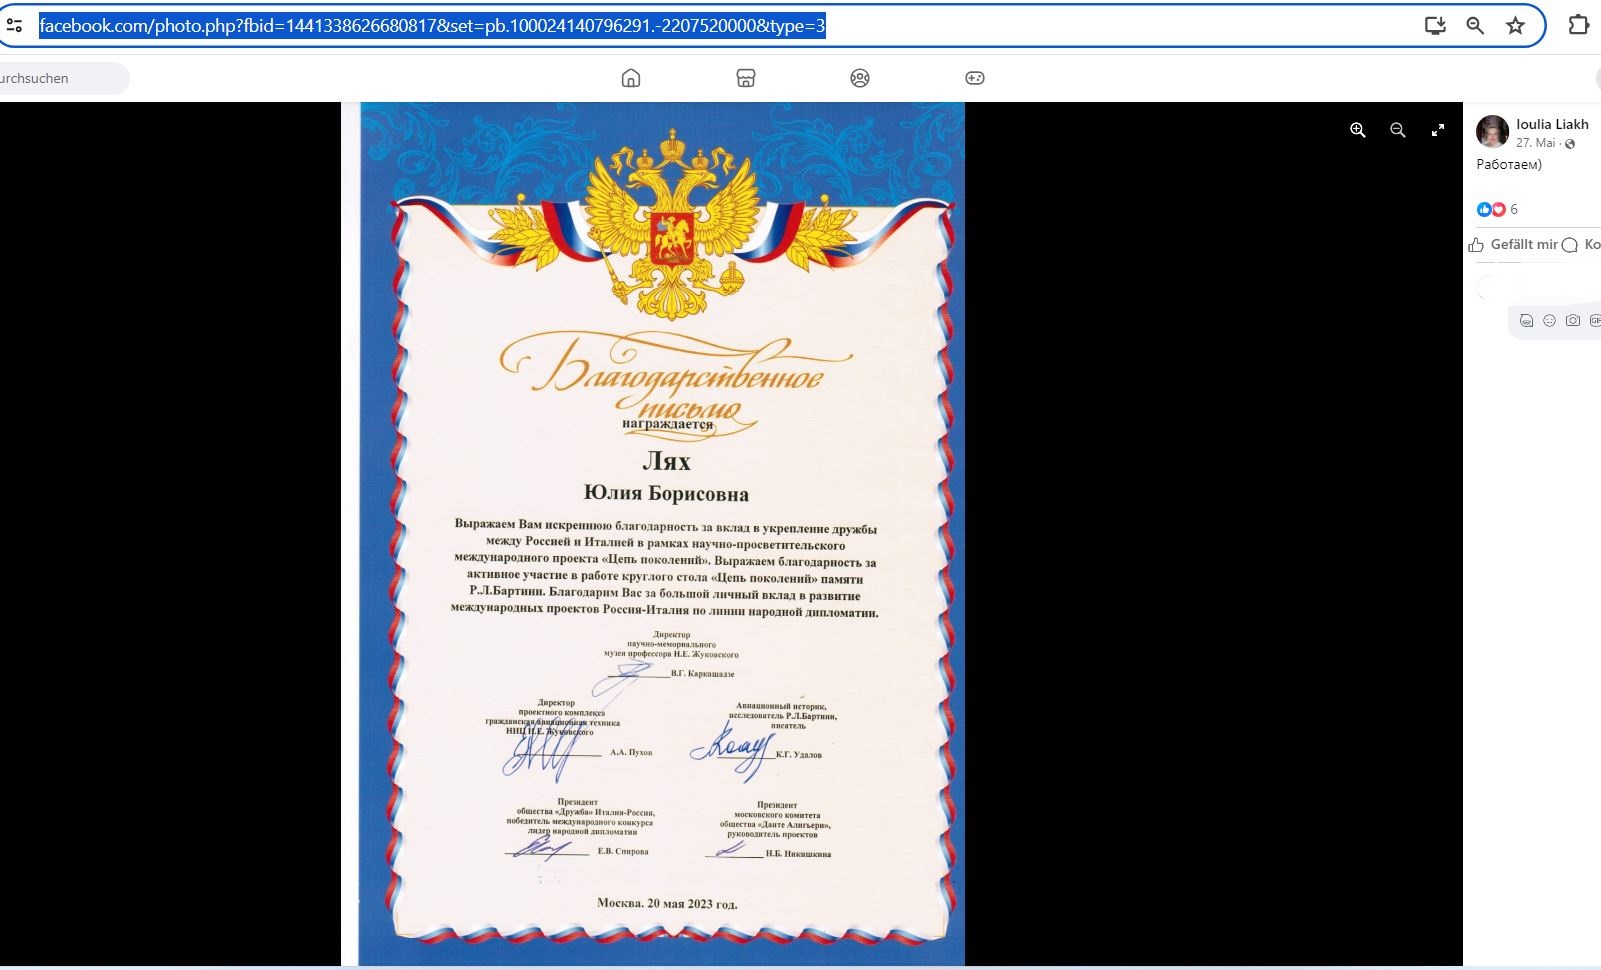Viewport: 1601px width, 970px height.
Task: View reactions via the blue like icon
Action: point(1484,209)
